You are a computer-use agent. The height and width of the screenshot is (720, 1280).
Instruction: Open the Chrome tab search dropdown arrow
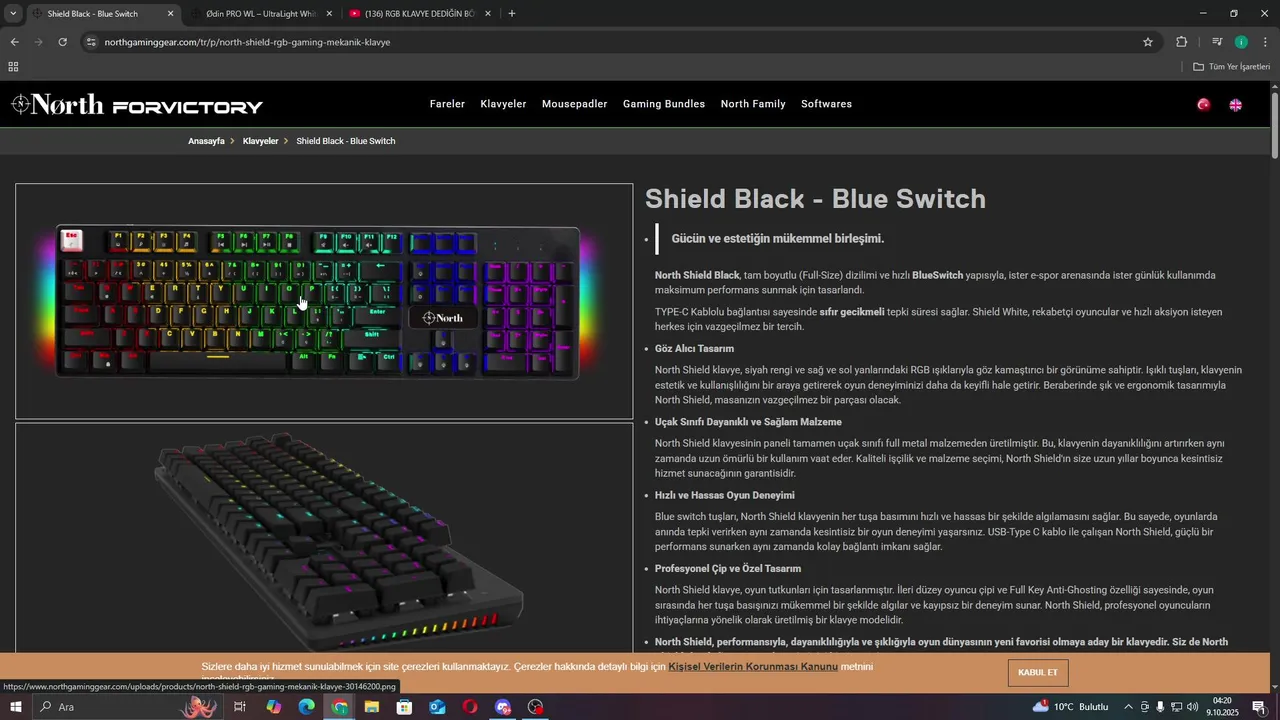[13, 14]
